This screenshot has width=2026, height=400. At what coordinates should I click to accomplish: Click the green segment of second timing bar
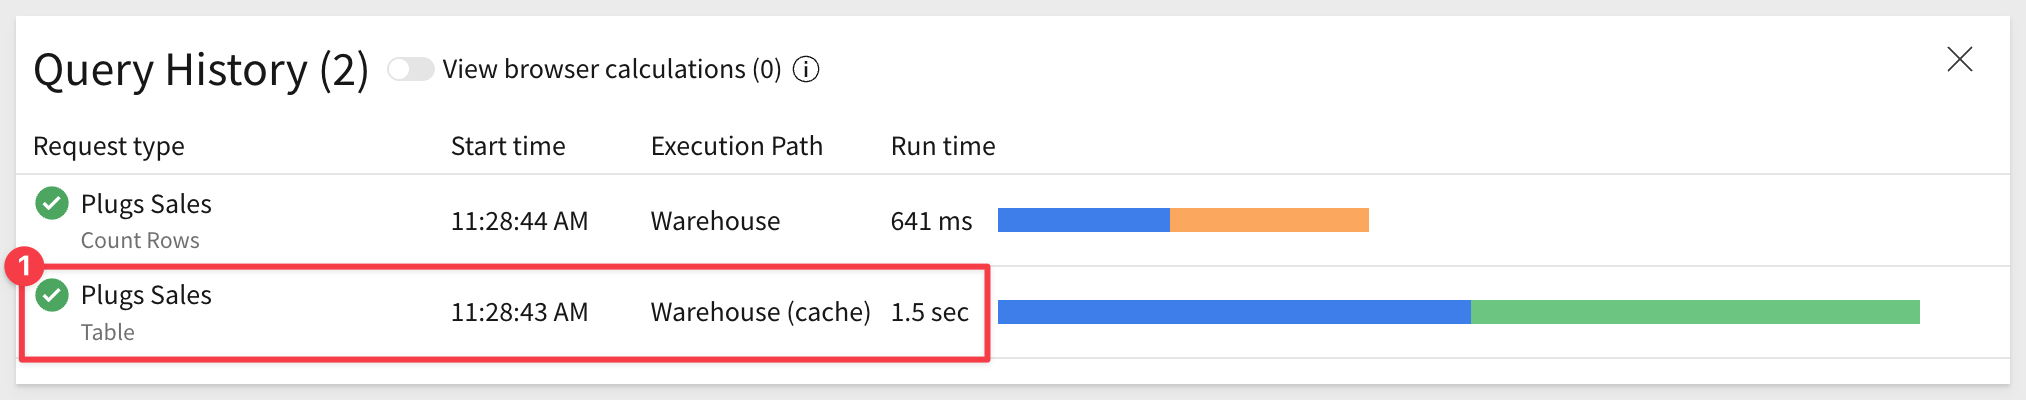coord(1695,312)
